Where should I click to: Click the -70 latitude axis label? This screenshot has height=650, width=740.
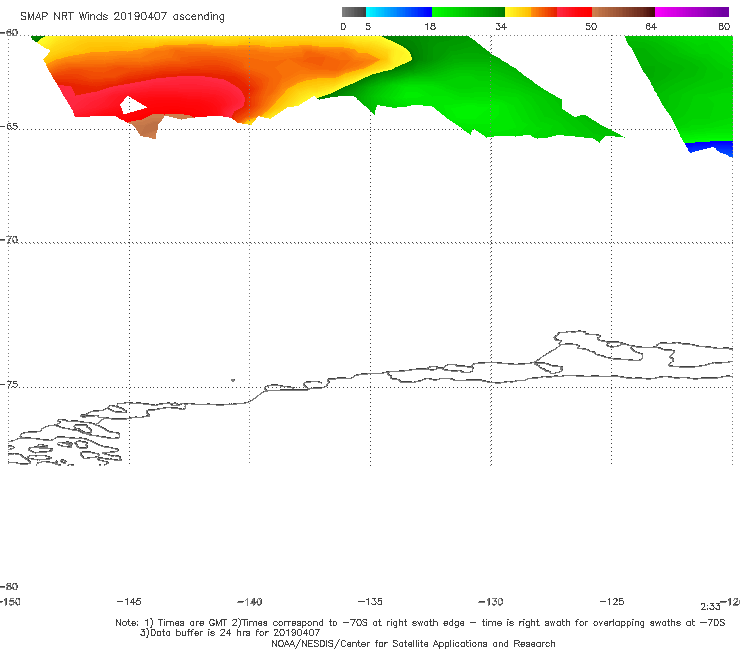[9, 240]
